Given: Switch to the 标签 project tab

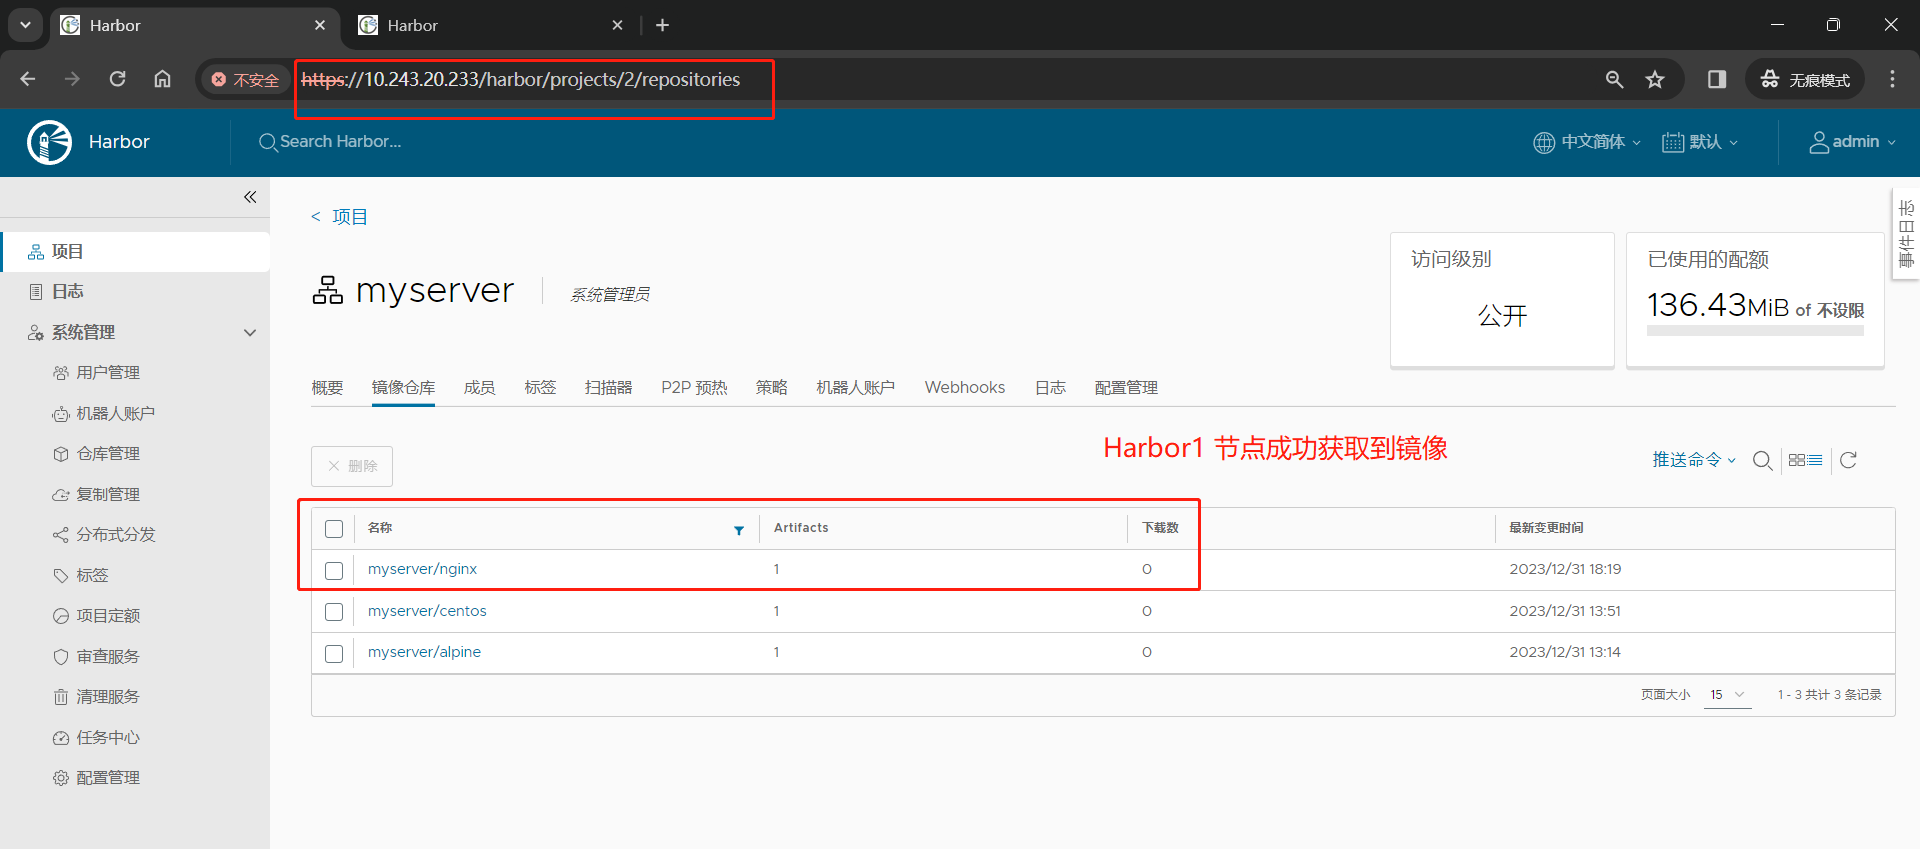Looking at the screenshot, I should [540, 388].
